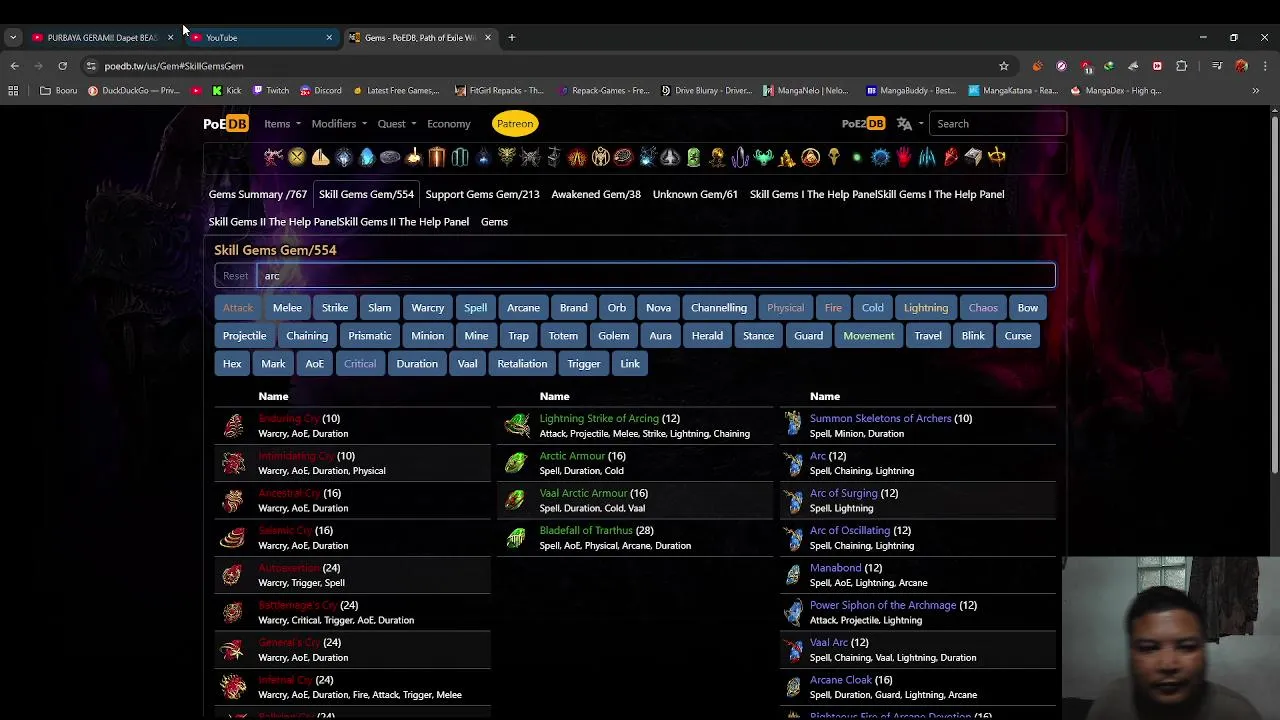
Task: Open the Arc gem link
Action: point(818,456)
